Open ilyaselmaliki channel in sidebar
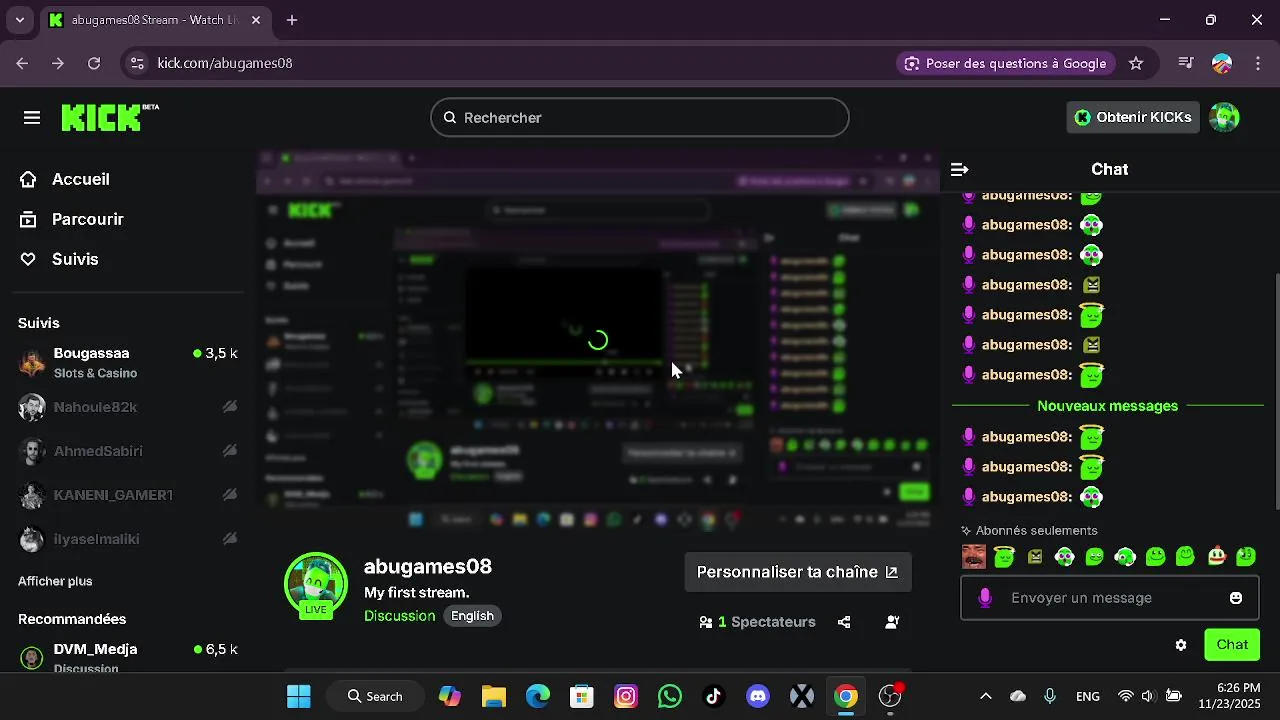 pos(128,539)
